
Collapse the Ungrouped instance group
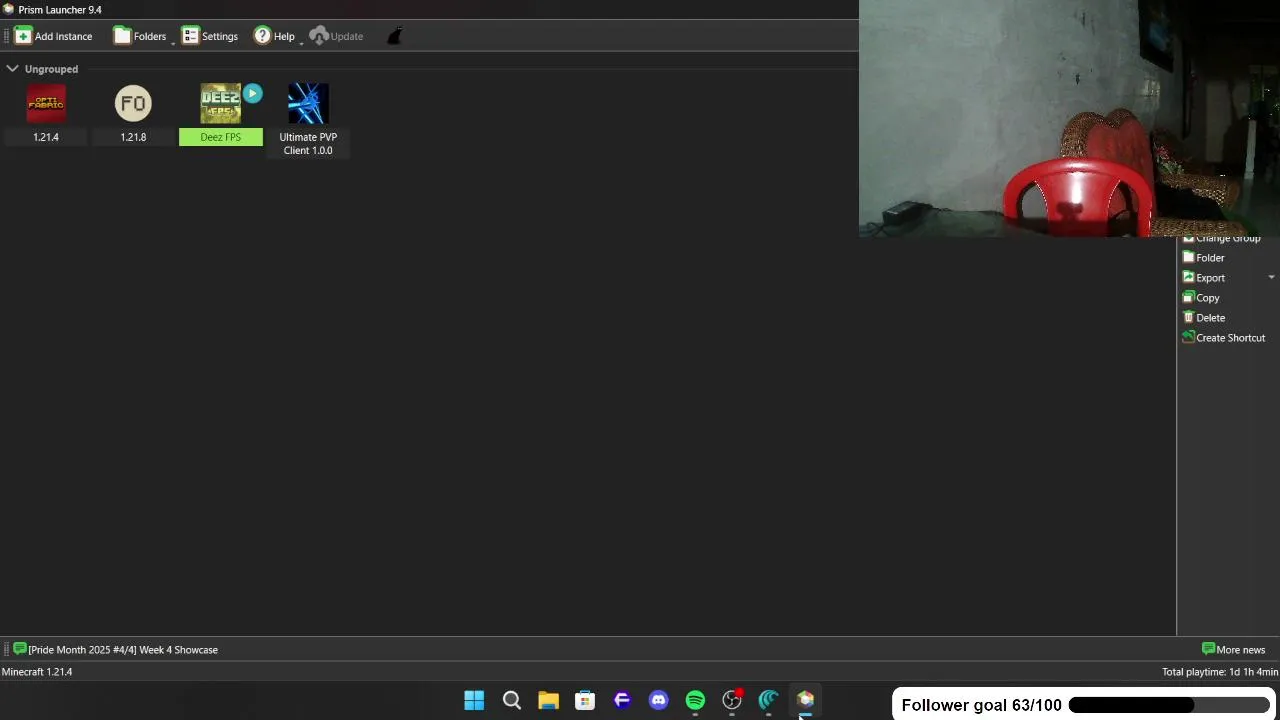pyautogui.click(x=12, y=69)
